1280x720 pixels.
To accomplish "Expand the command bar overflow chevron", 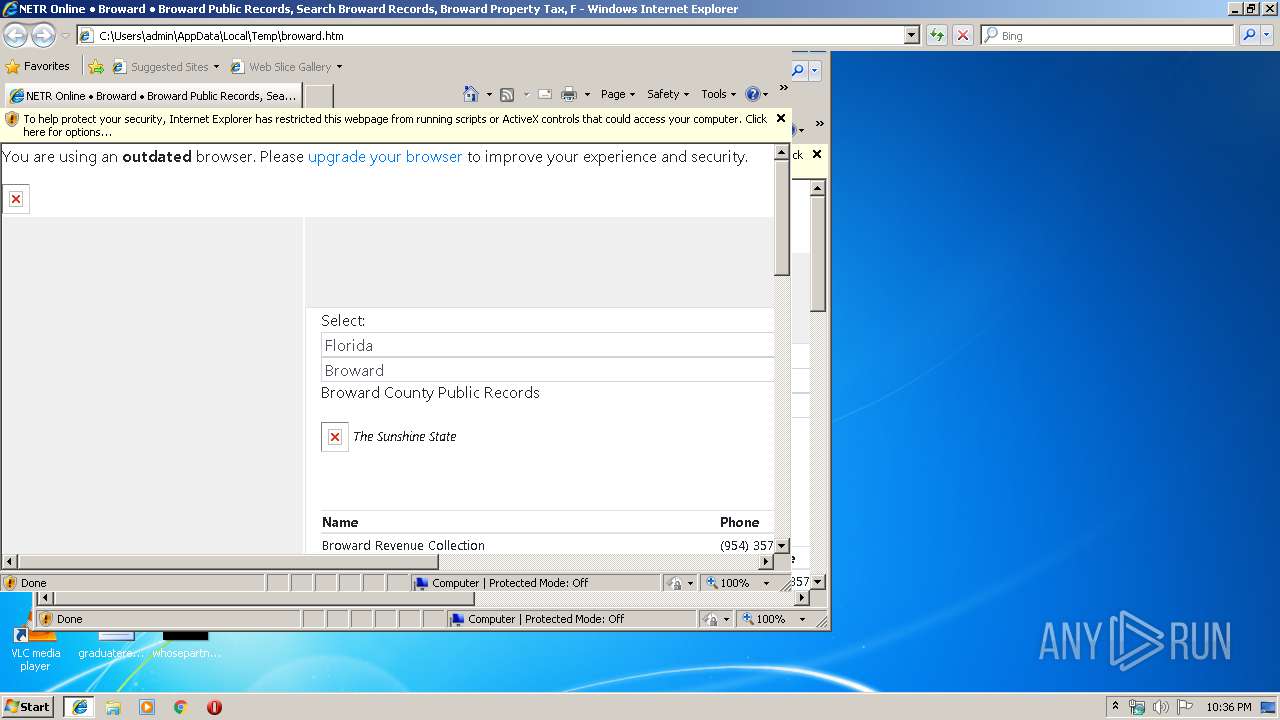I will tap(783, 88).
